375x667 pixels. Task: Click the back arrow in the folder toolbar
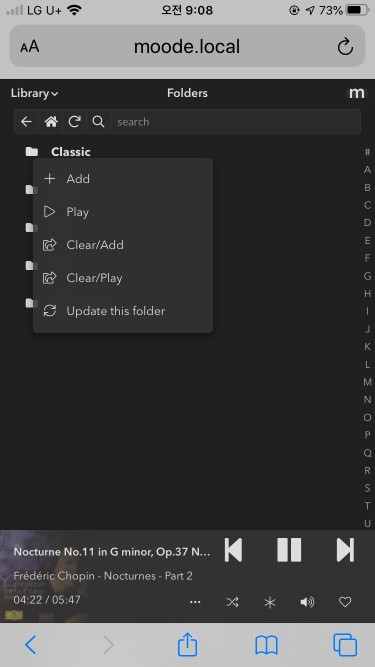pyautogui.click(x=26, y=122)
